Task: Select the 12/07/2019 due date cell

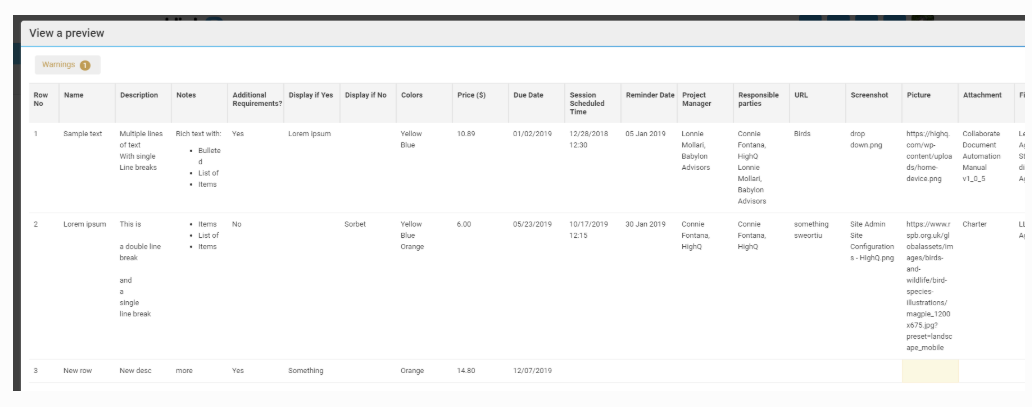Action: click(532, 371)
